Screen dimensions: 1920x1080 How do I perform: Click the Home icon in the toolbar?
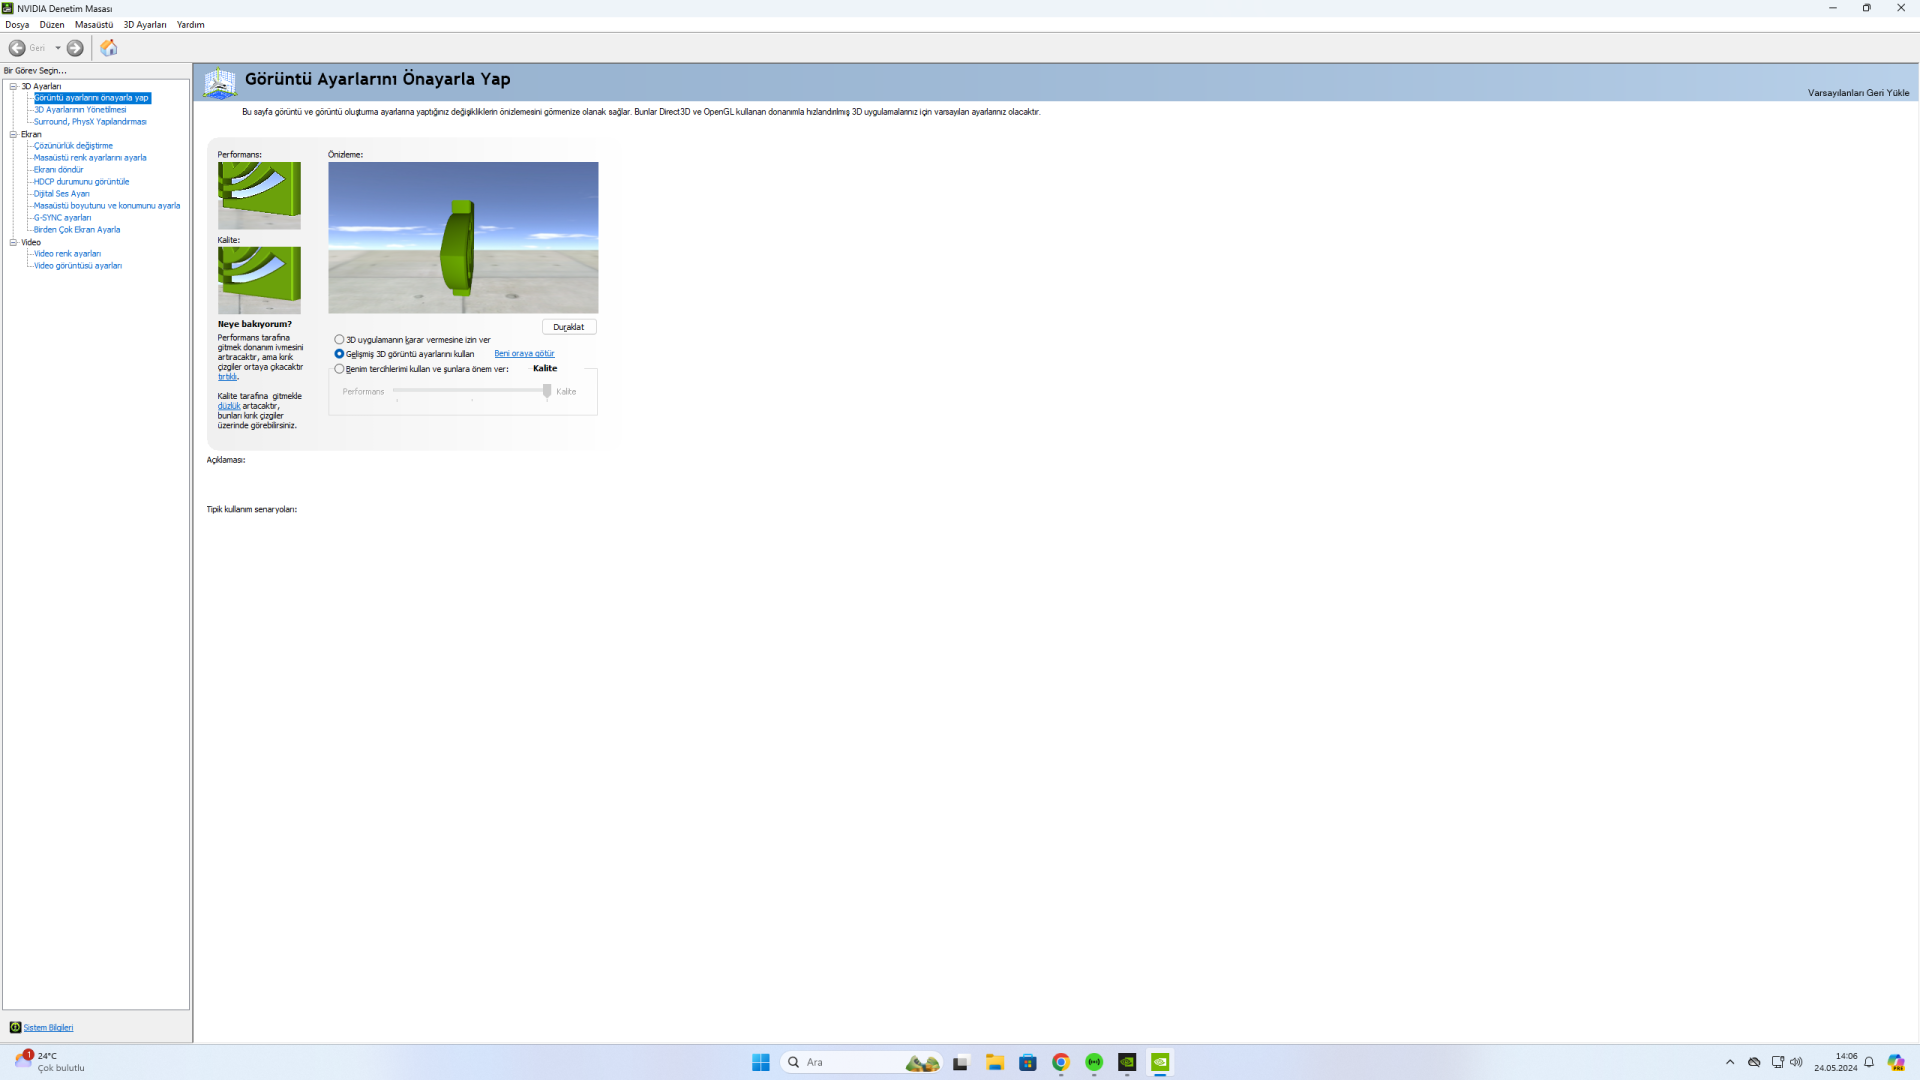click(108, 48)
